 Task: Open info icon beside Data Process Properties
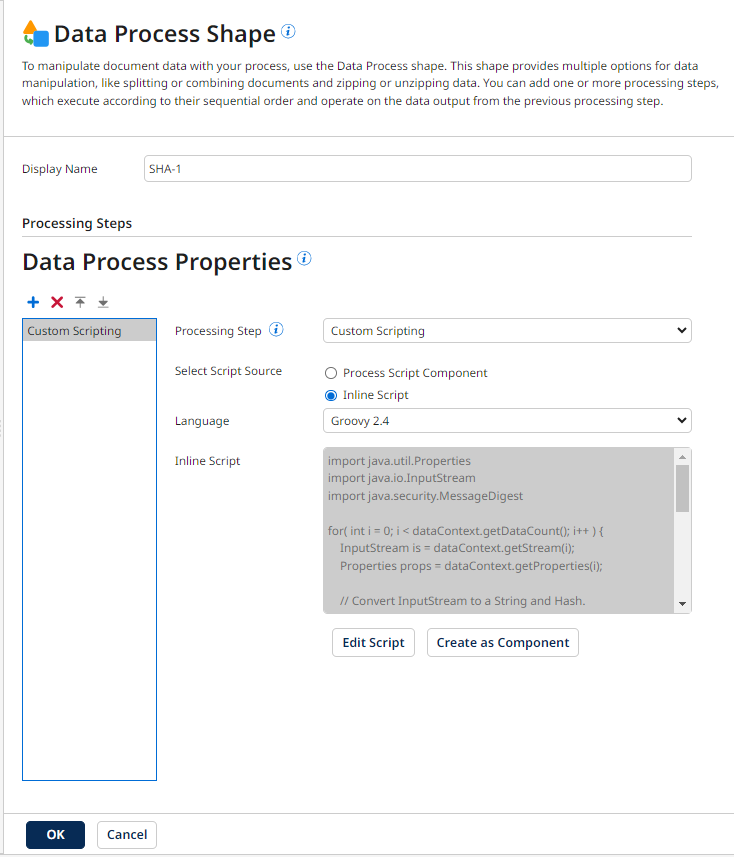click(304, 259)
